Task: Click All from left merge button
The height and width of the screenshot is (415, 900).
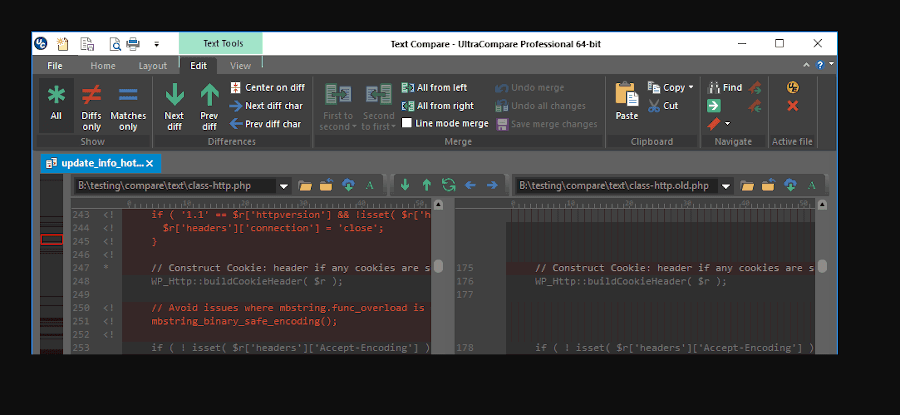Action: (434, 87)
